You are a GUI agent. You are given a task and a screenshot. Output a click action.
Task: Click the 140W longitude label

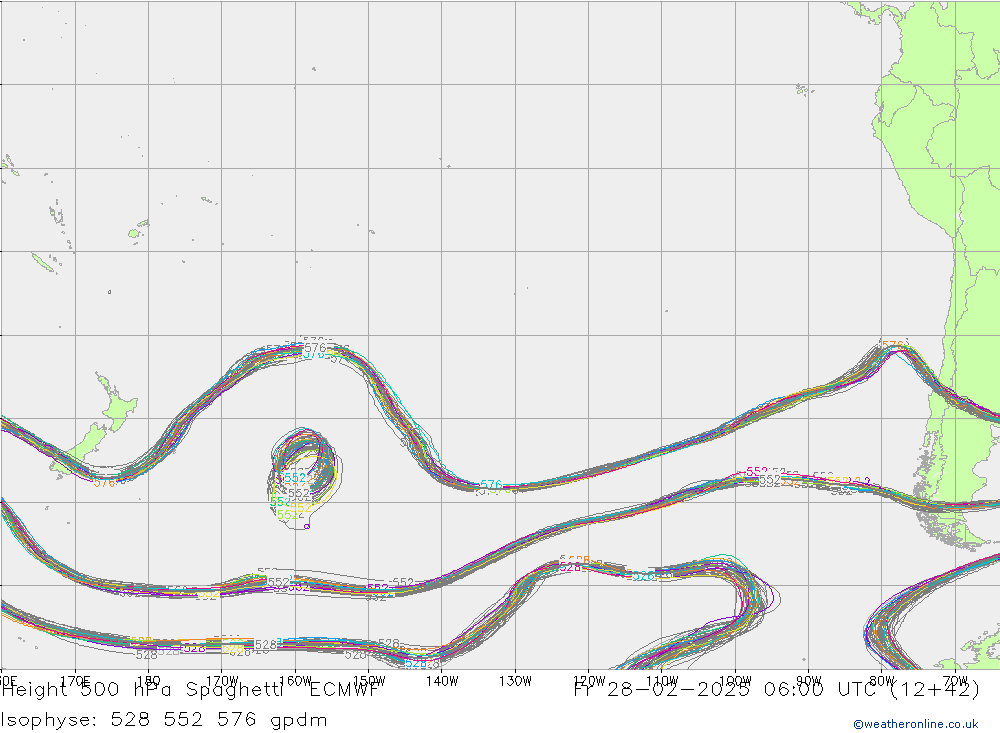point(442,681)
